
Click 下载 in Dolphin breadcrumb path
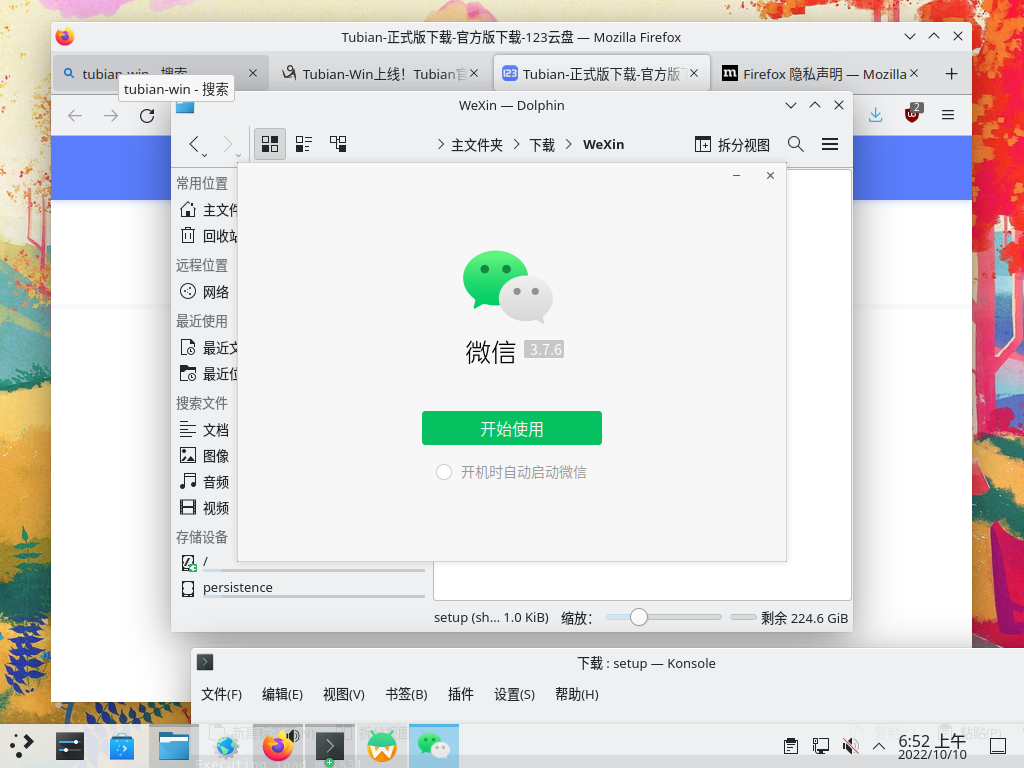coord(541,145)
